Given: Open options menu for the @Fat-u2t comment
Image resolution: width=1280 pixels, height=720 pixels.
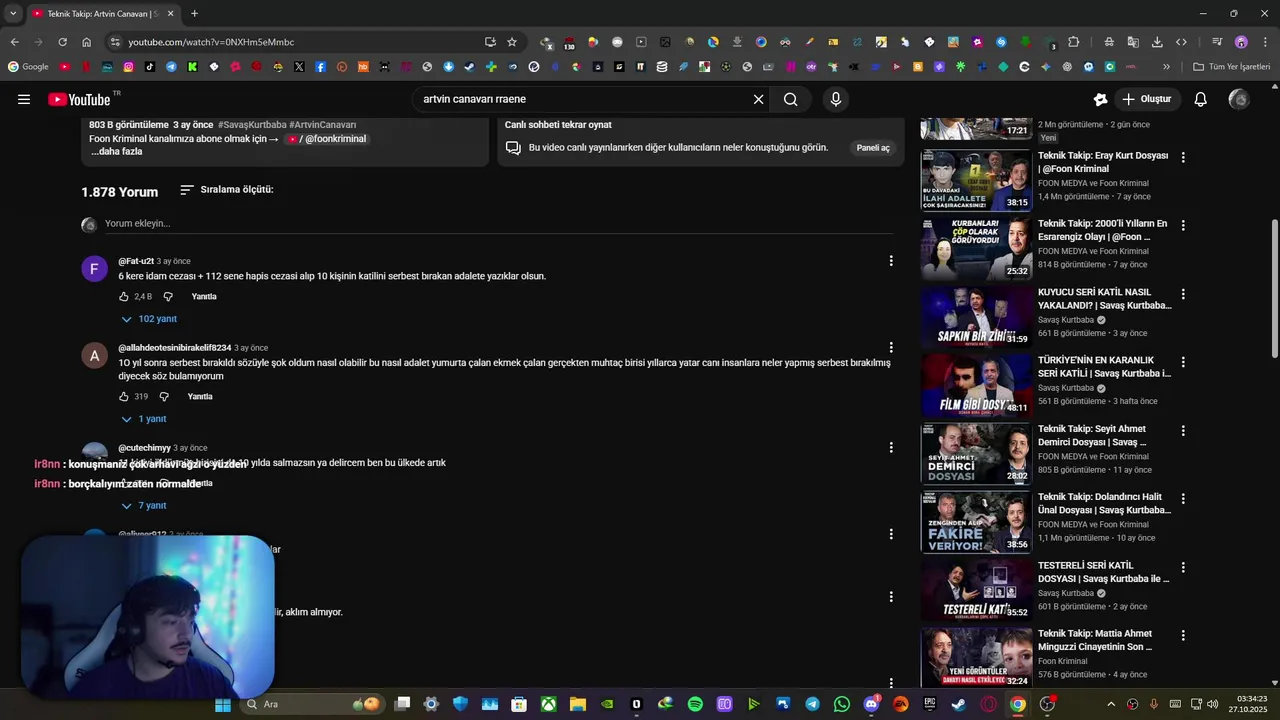Looking at the screenshot, I should click(891, 261).
